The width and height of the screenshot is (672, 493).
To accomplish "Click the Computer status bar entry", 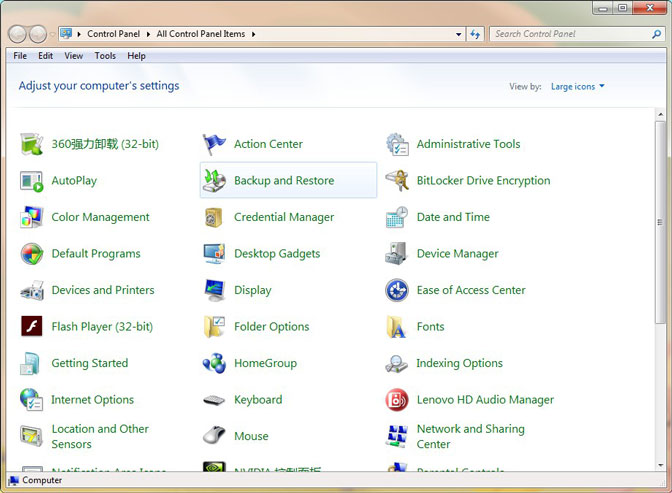I will (35, 480).
